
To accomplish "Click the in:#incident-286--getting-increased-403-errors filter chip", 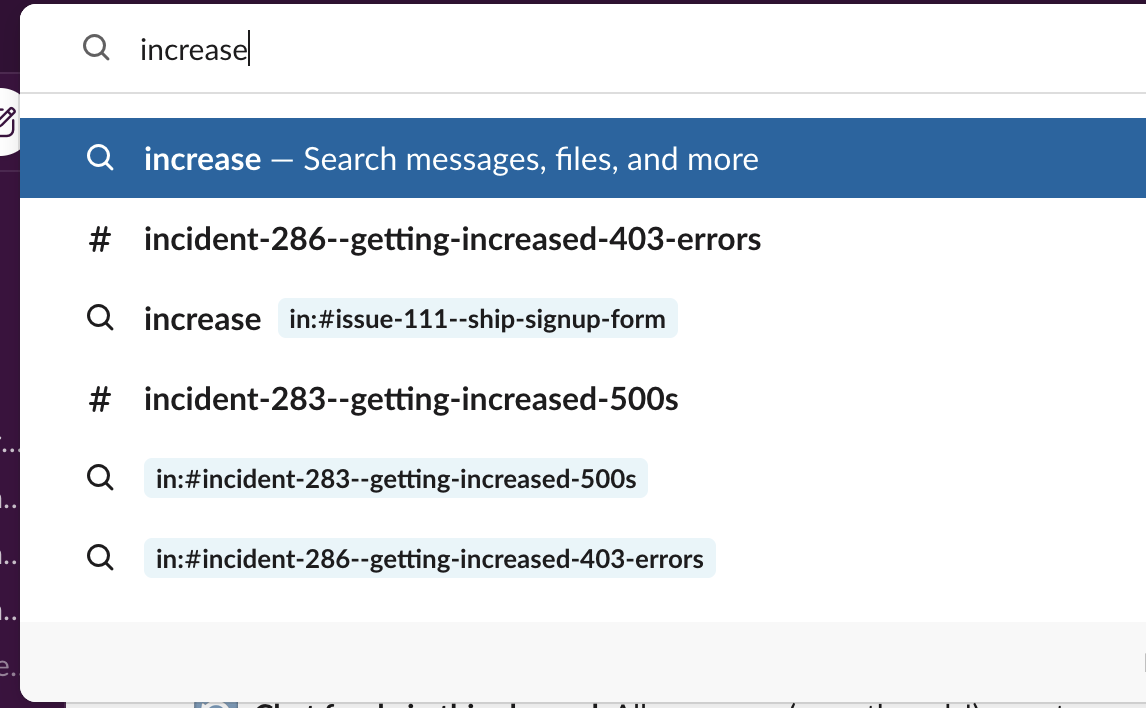I will pos(429,559).
